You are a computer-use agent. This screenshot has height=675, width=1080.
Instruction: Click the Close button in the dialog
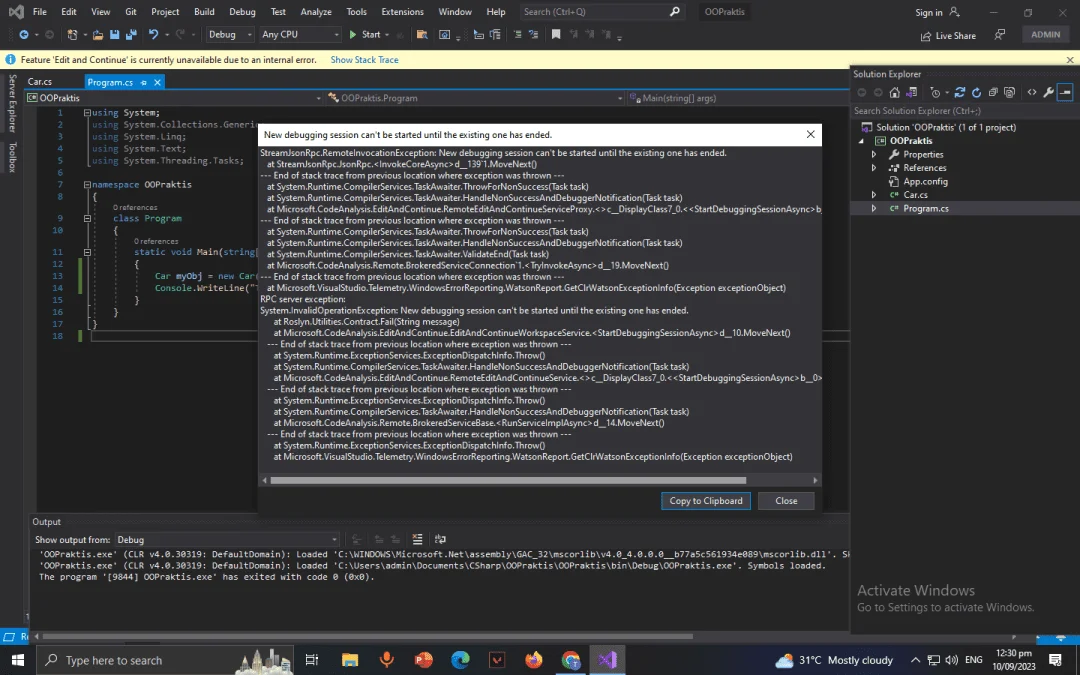click(x=786, y=501)
